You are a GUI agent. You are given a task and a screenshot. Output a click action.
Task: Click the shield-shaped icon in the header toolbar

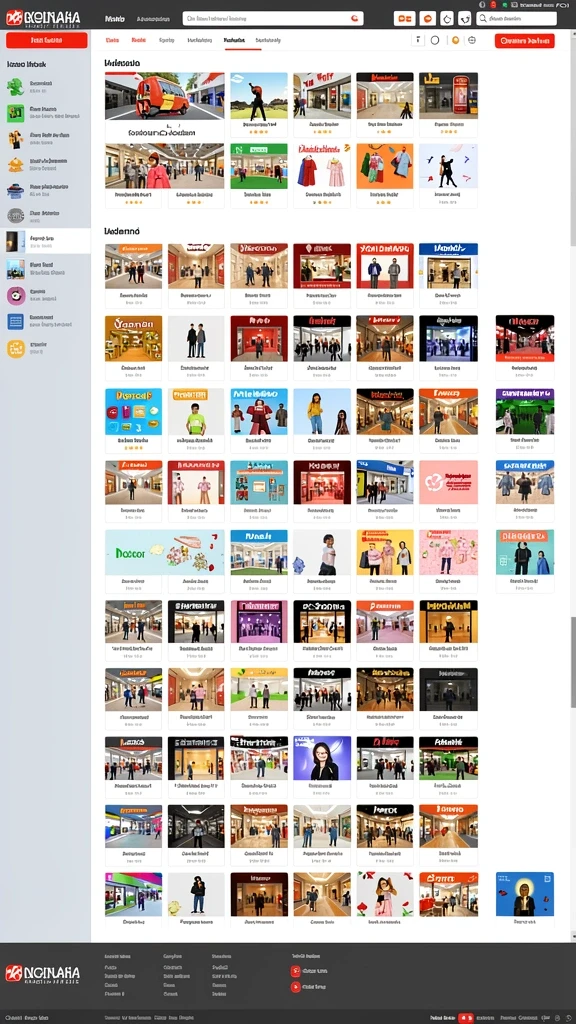tap(464, 18)
